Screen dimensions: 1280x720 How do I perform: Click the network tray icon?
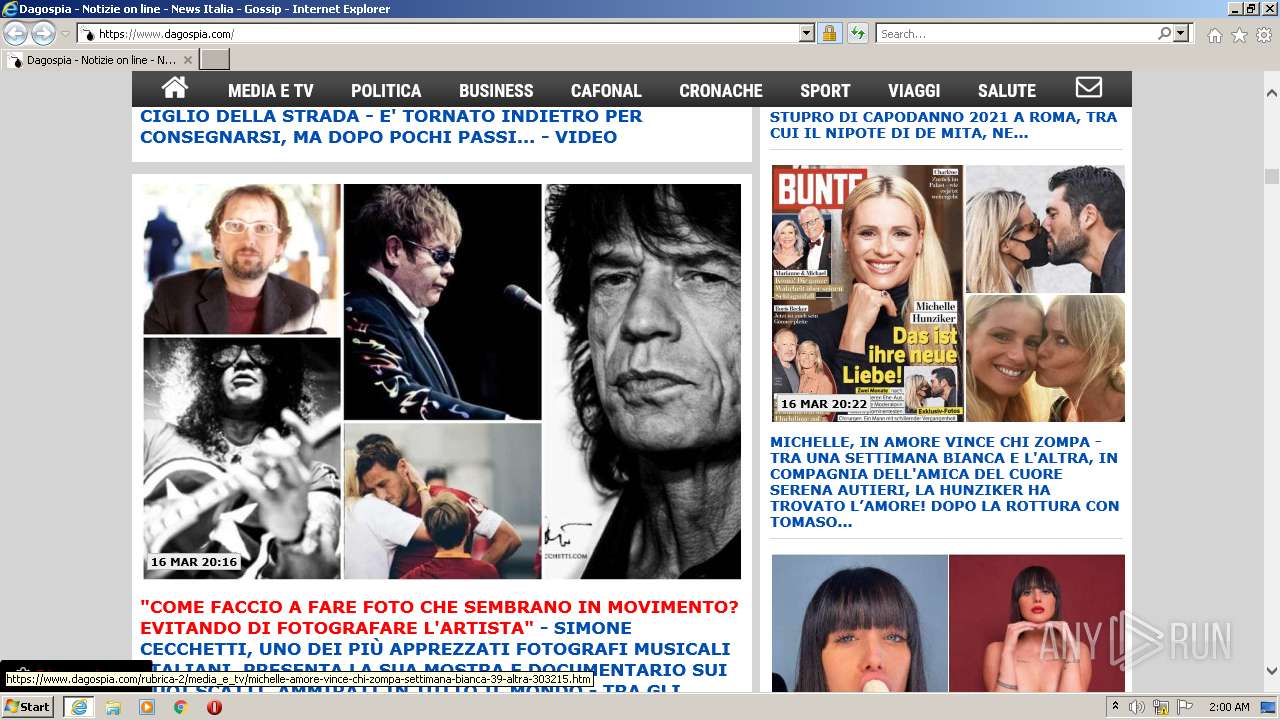coord(1161,707)
